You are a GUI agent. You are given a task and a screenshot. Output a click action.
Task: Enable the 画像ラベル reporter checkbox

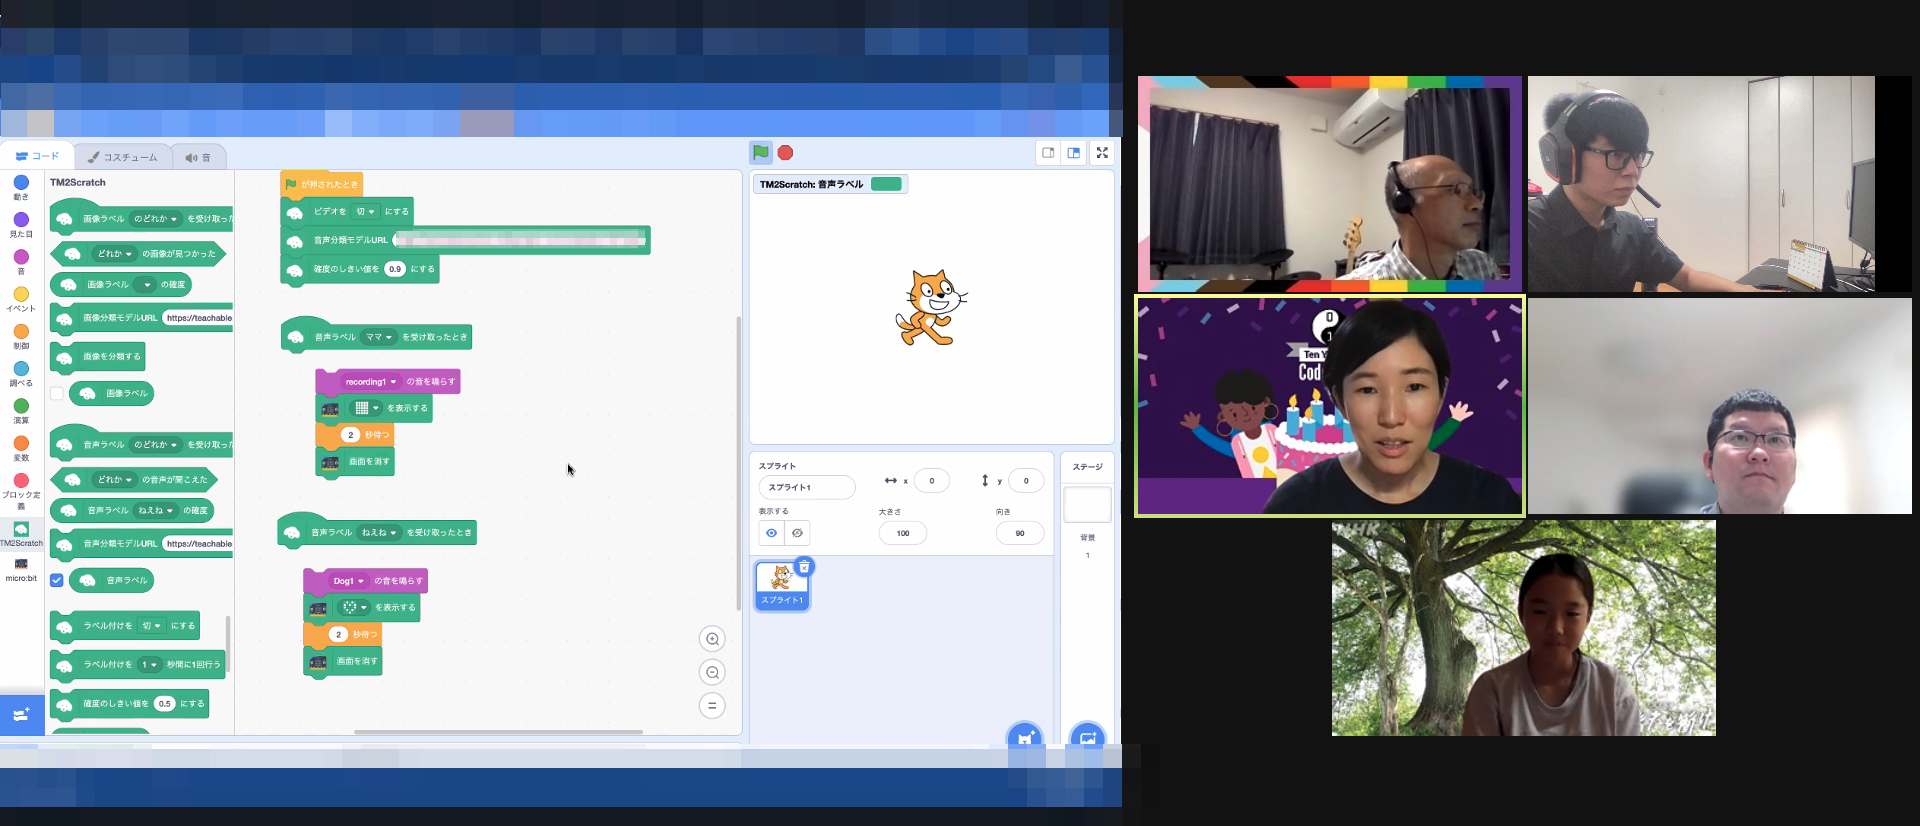[x=57, y=394]
